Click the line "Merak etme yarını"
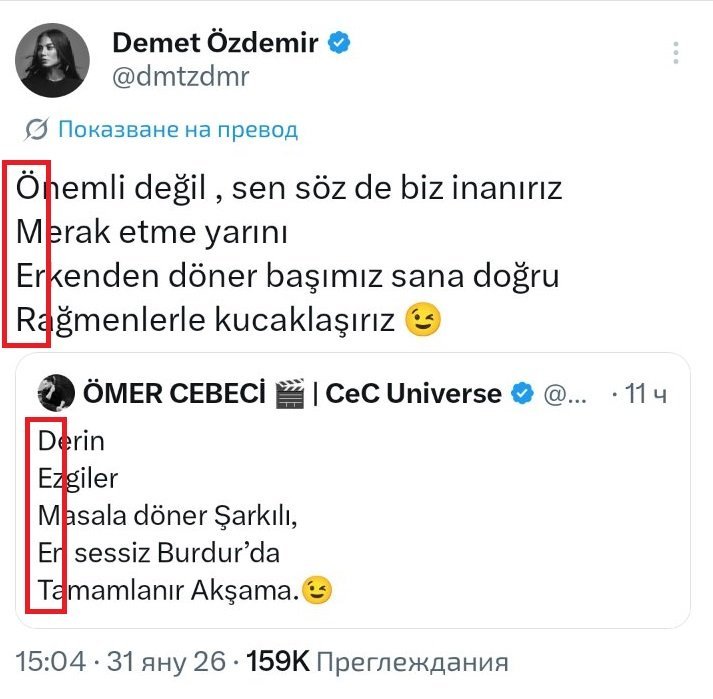The height and width of the screenshot is (699, 713). (x=152, y=232)
